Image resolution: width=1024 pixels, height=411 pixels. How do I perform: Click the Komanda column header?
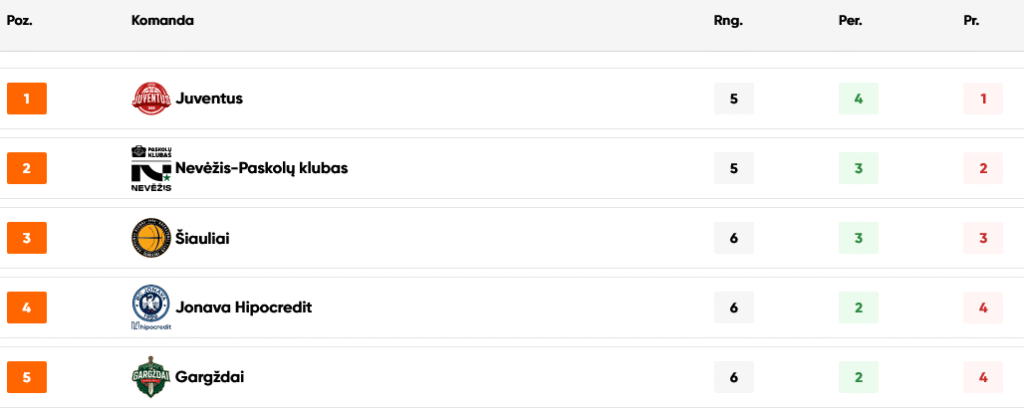[x=162, y=20]
